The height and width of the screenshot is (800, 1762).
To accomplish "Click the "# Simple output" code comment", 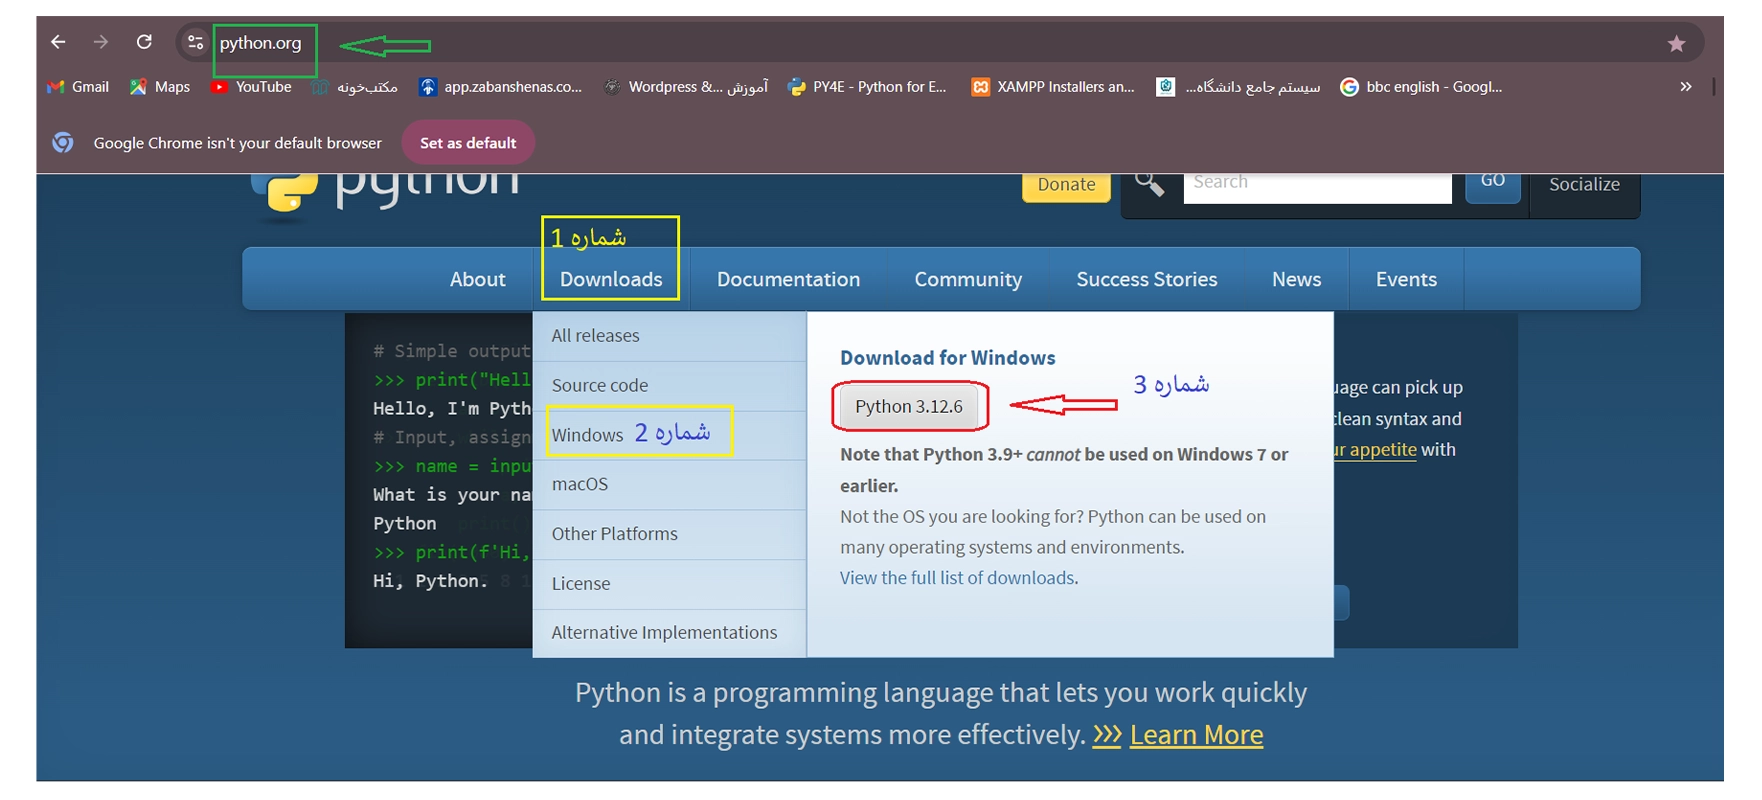I will click(x=451, y=351).
